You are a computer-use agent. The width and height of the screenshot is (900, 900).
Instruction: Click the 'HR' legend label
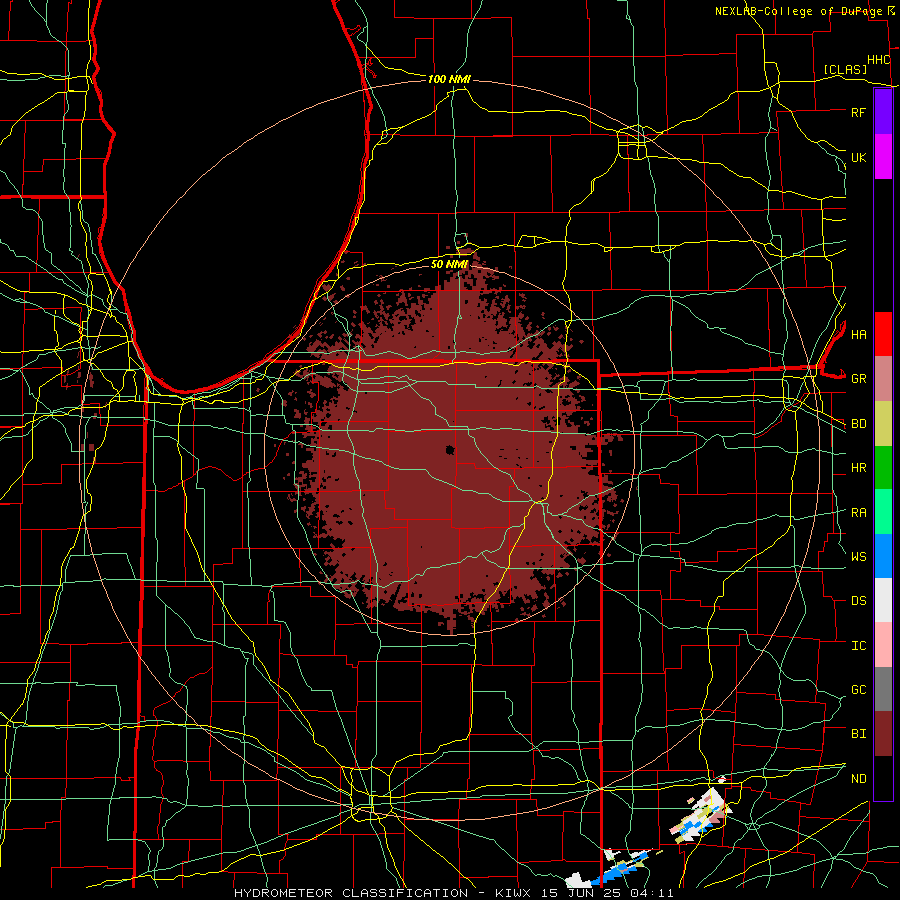(x=858, y=468)
